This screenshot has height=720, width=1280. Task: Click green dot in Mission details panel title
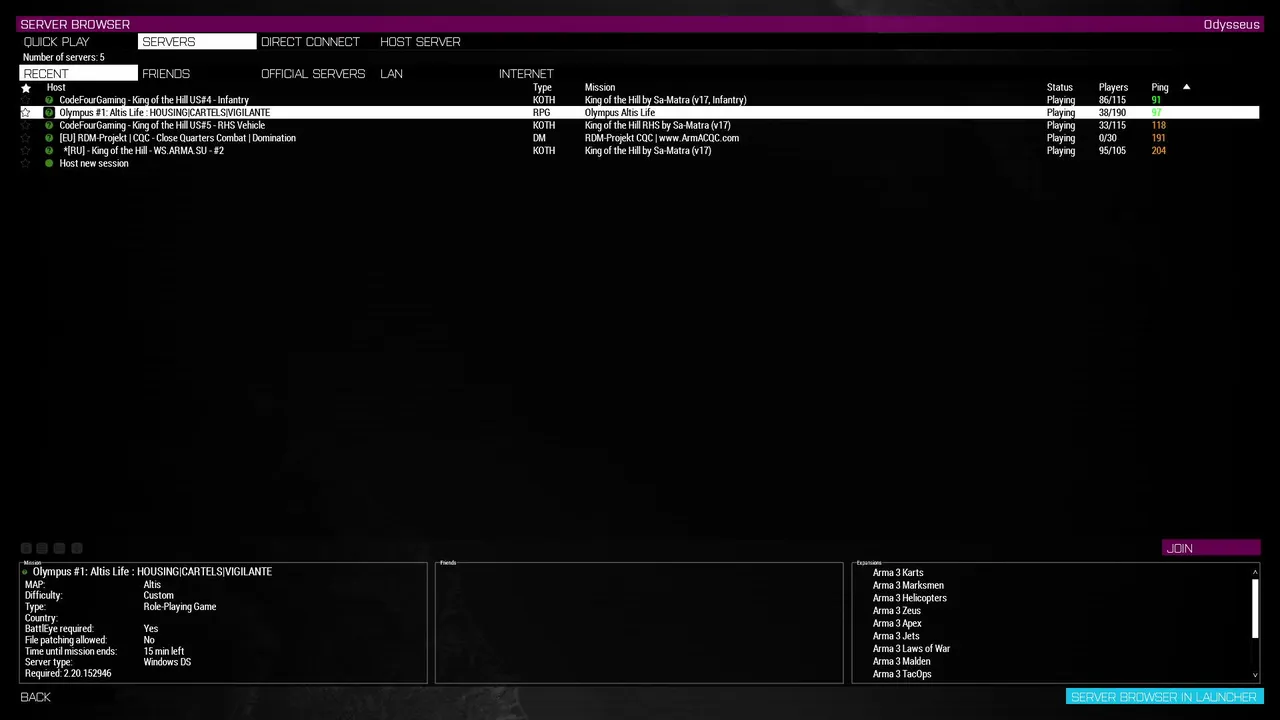(26, 573)
